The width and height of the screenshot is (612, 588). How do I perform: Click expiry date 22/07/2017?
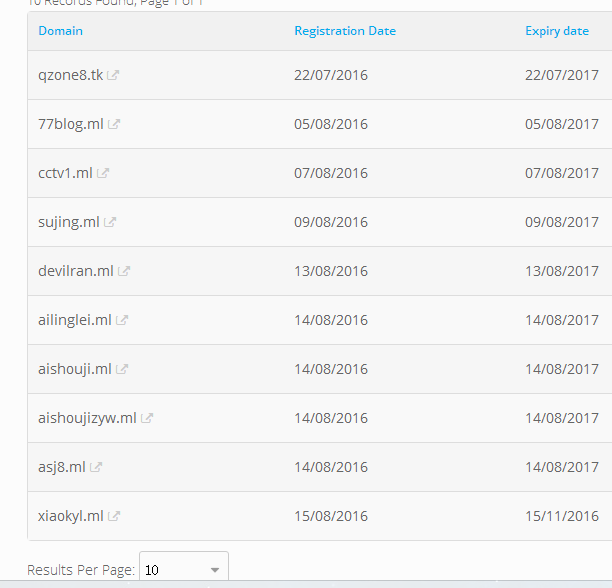(562, 75)
